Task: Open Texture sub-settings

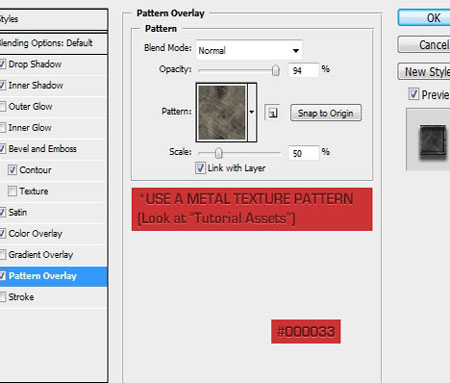Action: tap(34, 191)
